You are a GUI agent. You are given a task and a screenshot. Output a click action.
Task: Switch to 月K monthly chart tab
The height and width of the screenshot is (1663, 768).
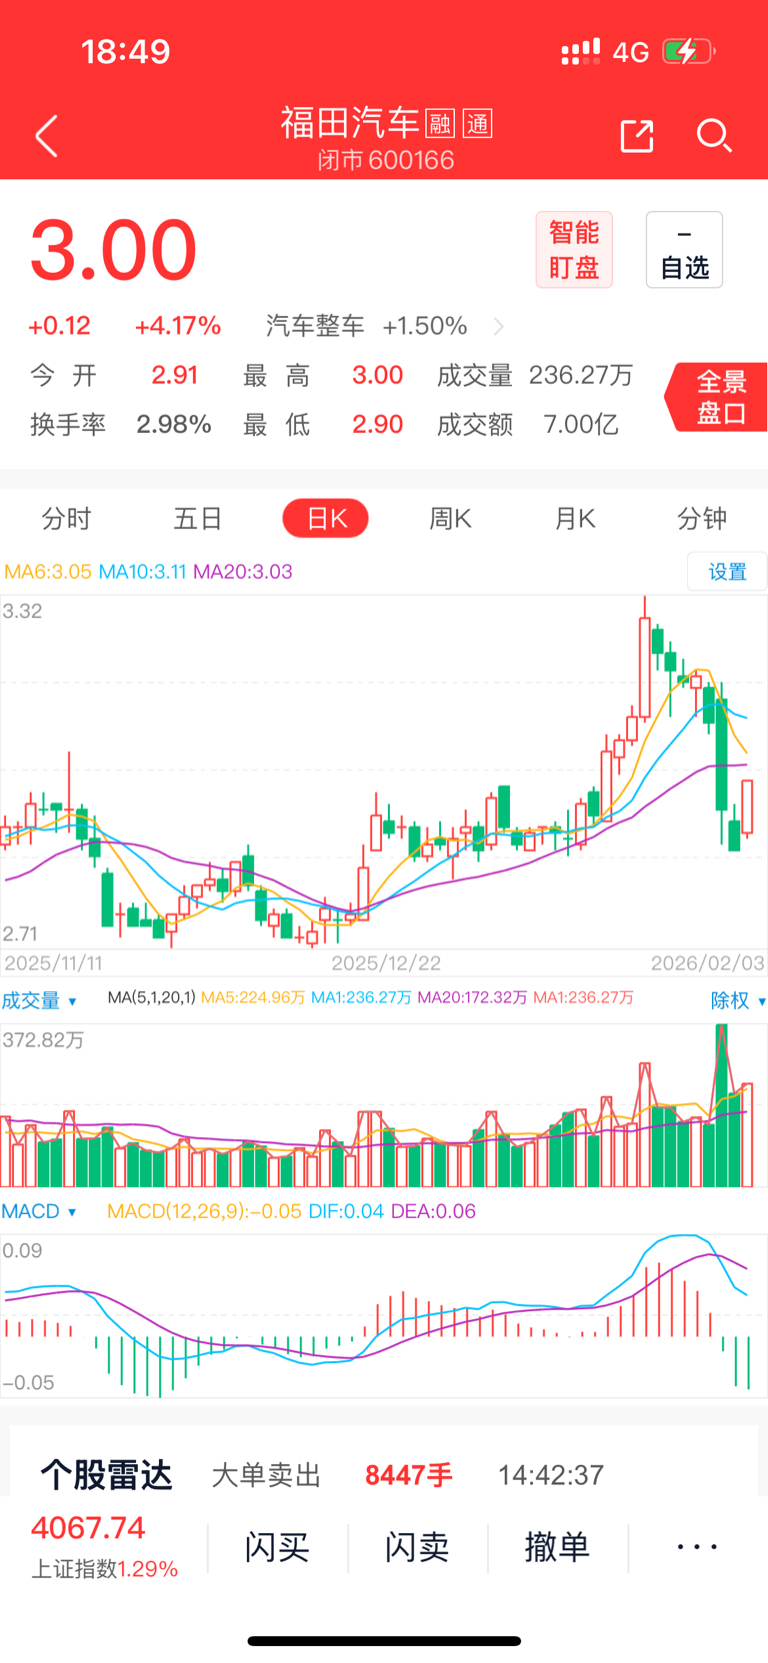pos(575,519)
